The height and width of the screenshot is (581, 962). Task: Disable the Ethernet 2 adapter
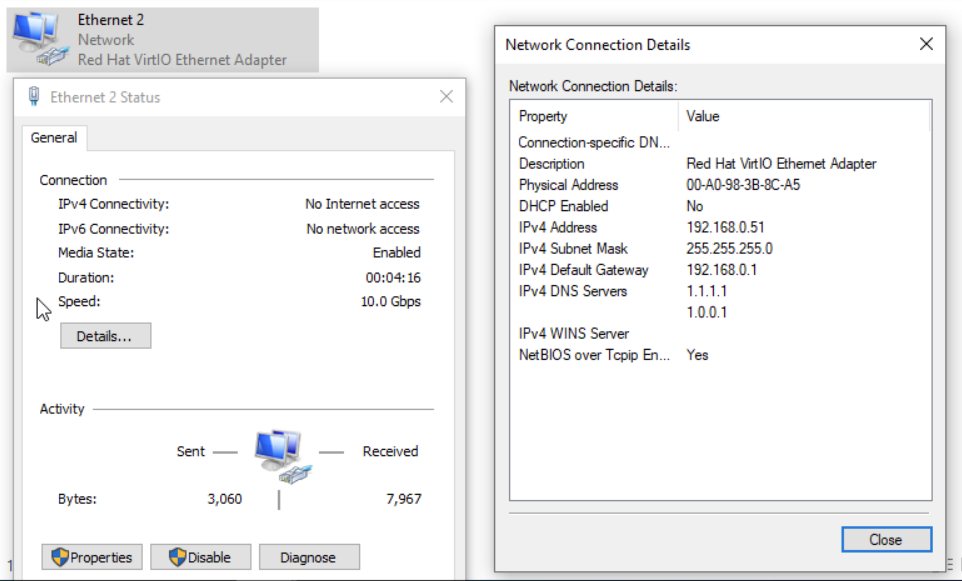coord(200,557)
